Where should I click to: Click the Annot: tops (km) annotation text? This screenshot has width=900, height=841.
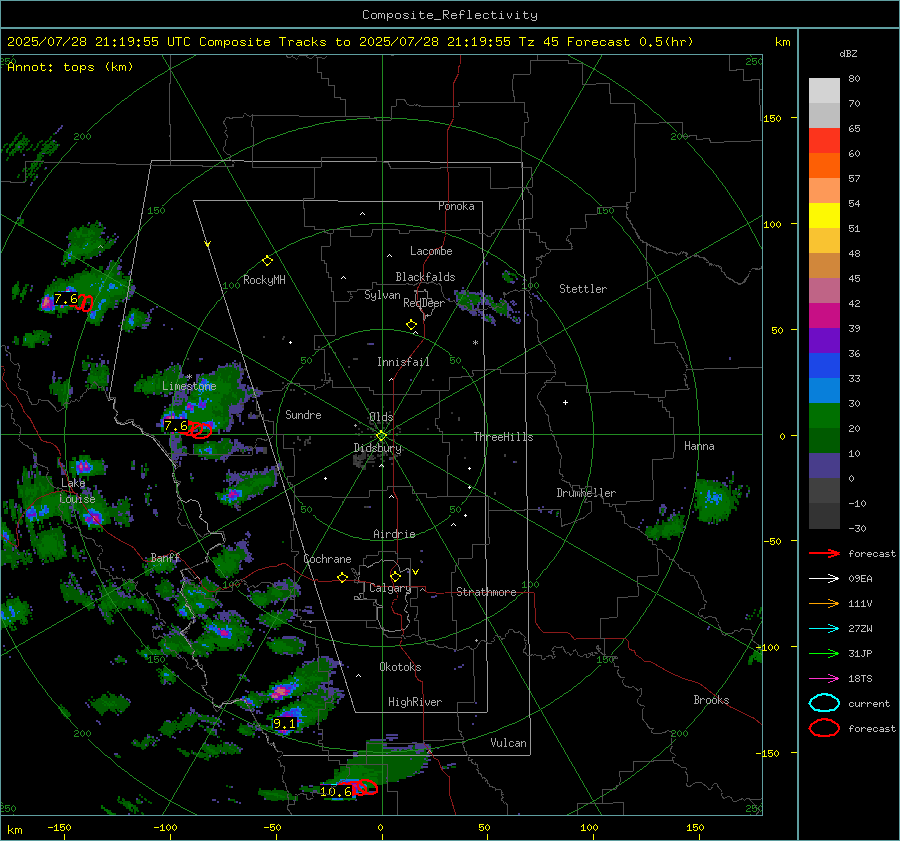tap(70, 67)
